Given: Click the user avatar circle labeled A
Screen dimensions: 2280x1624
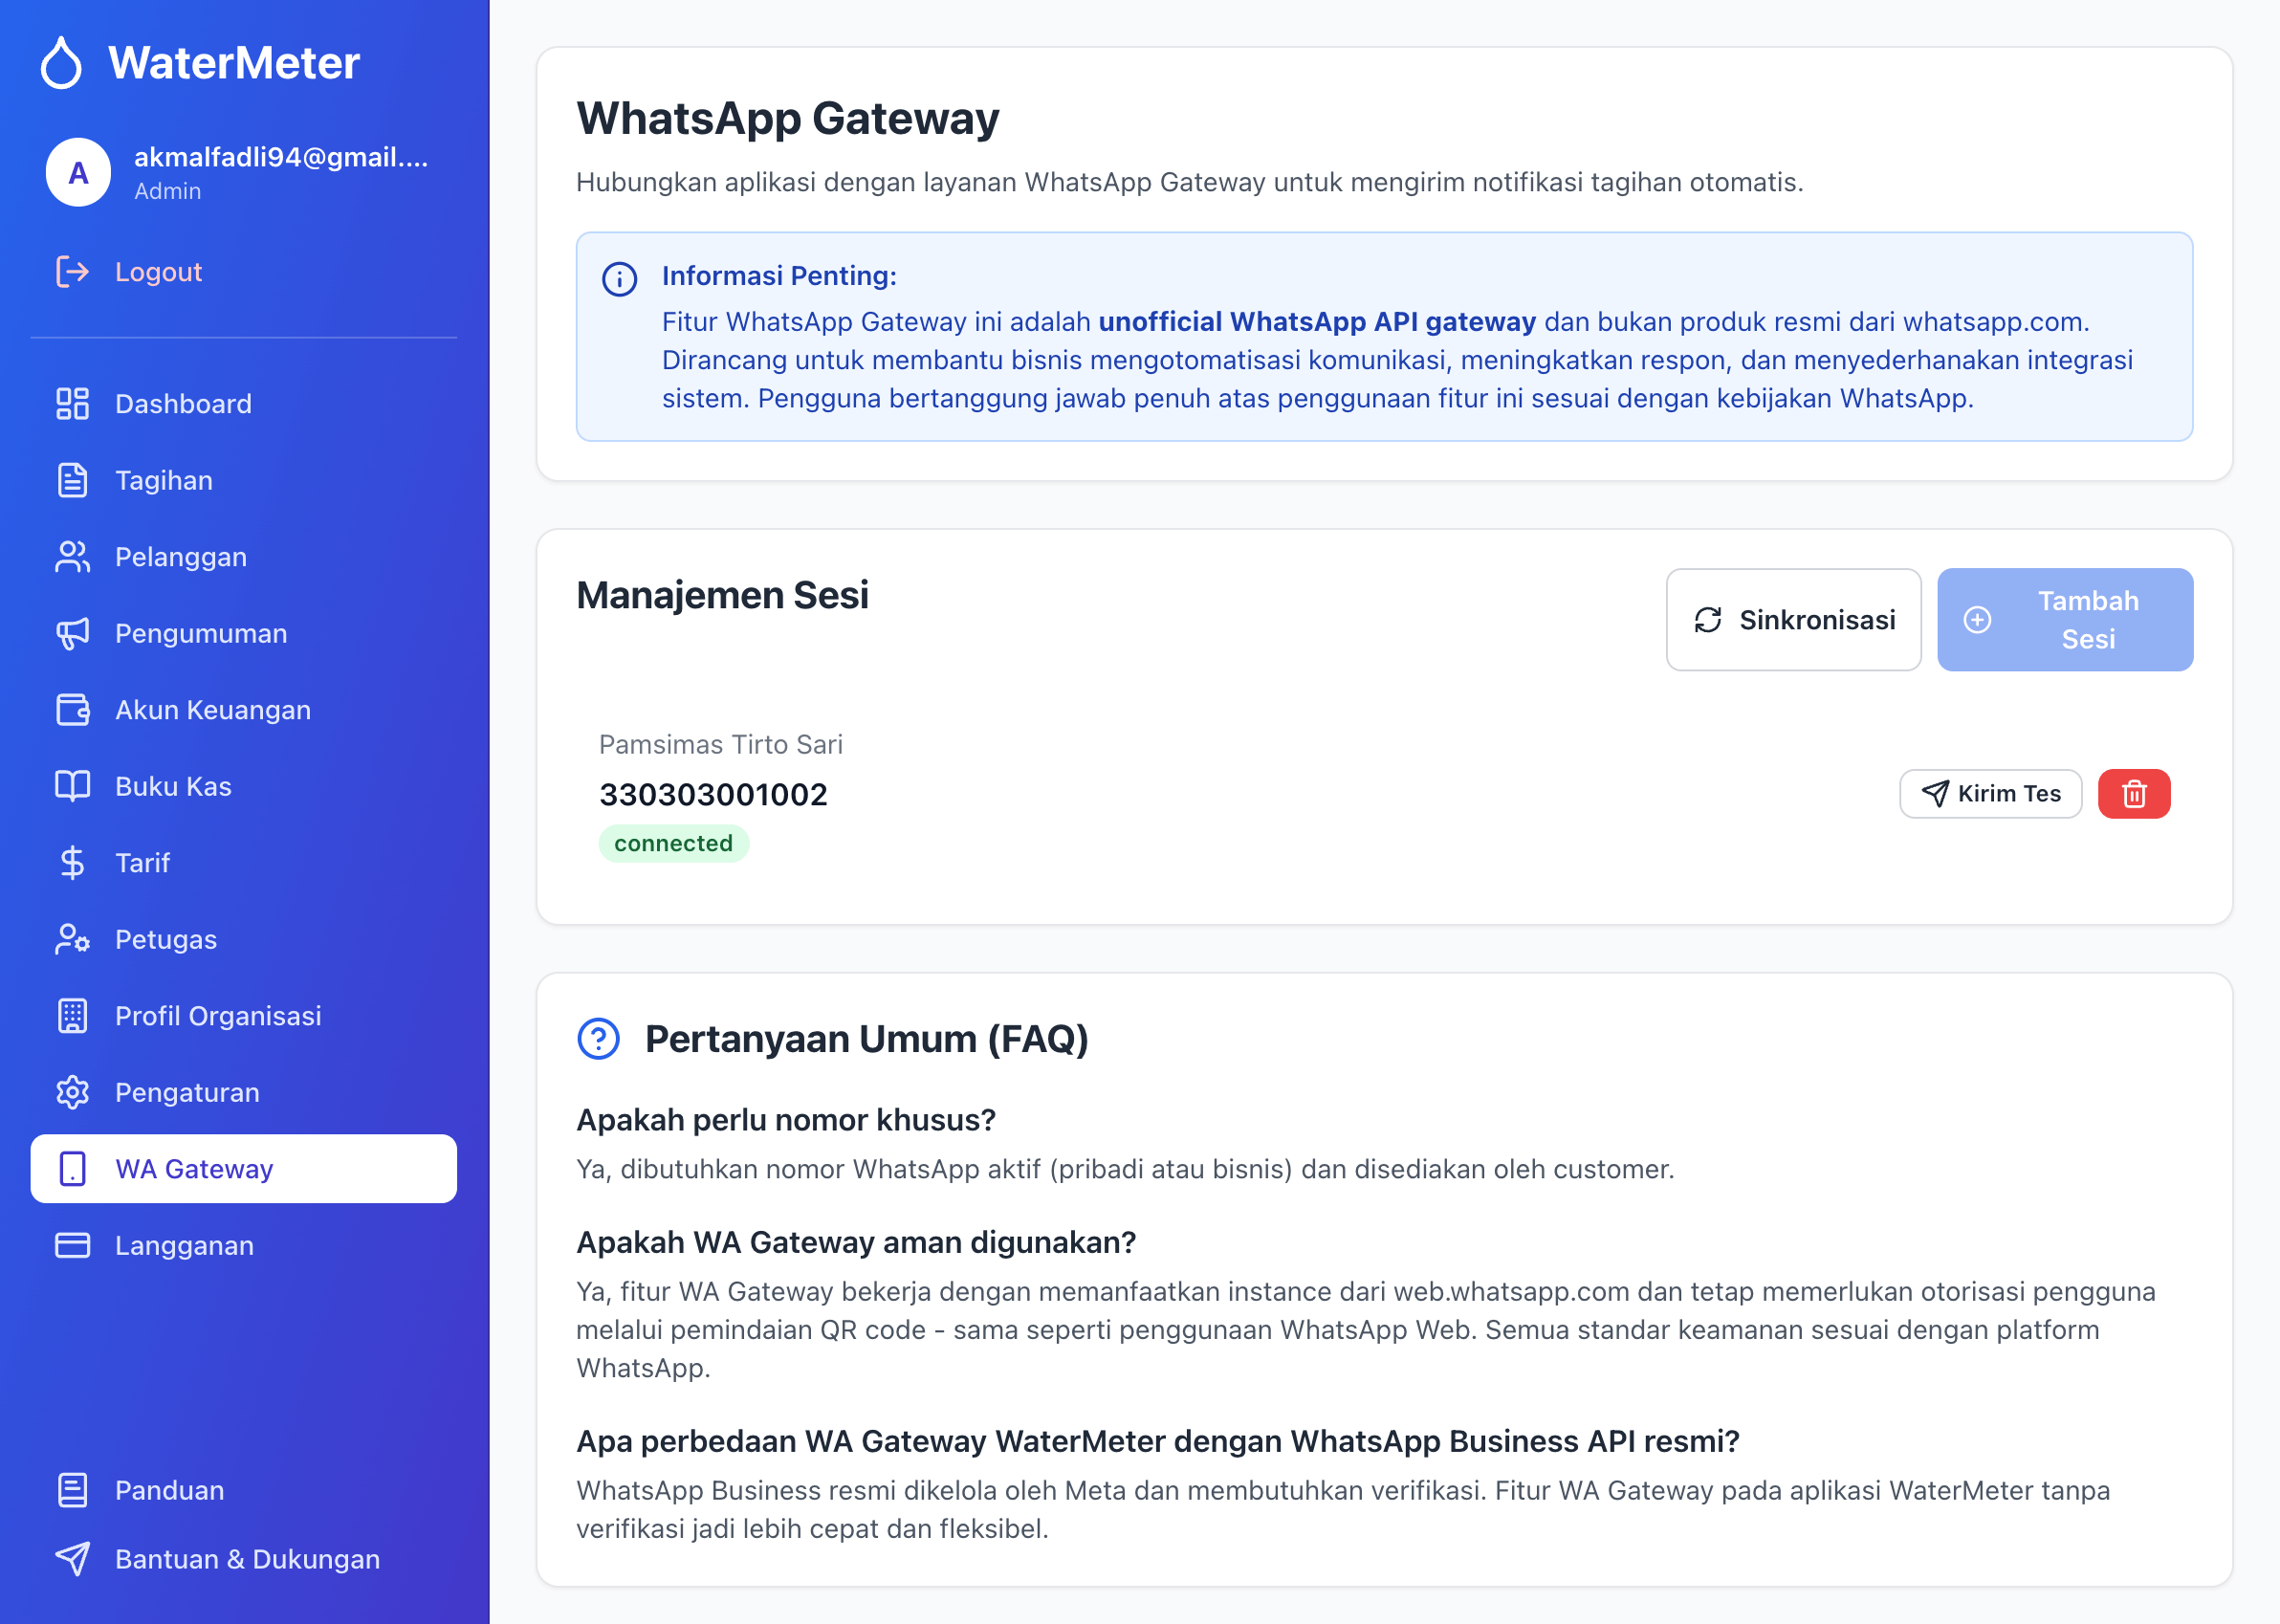Looking at the screenshot, I should coord(78,172).
